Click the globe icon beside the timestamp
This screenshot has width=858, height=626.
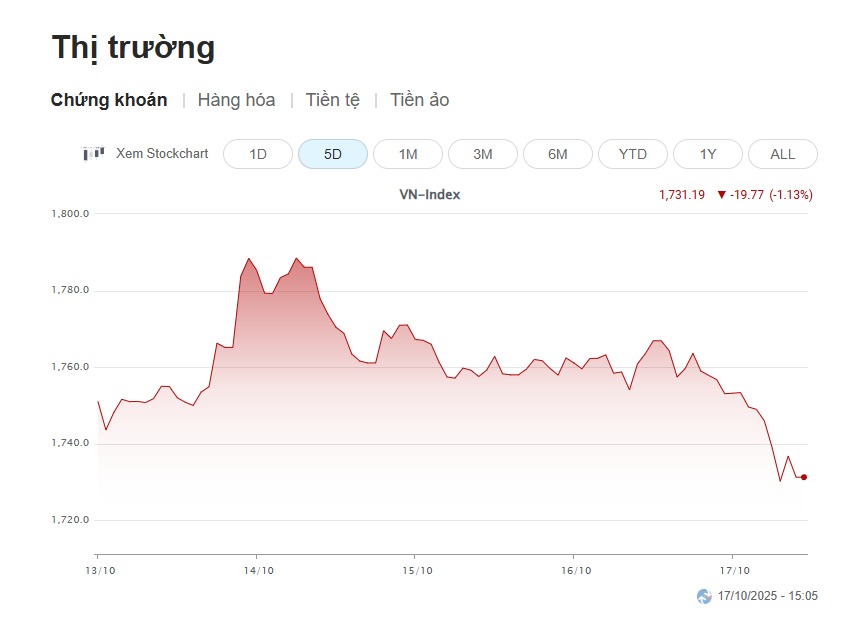click(704, 596)
